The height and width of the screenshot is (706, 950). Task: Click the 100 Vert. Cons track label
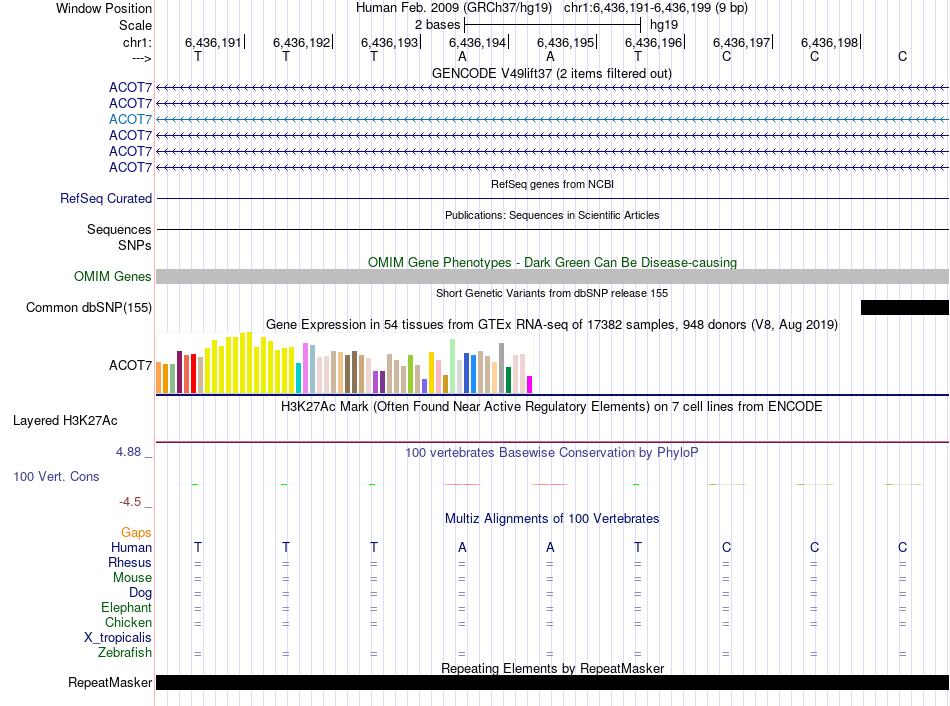(x=56, y=477)
